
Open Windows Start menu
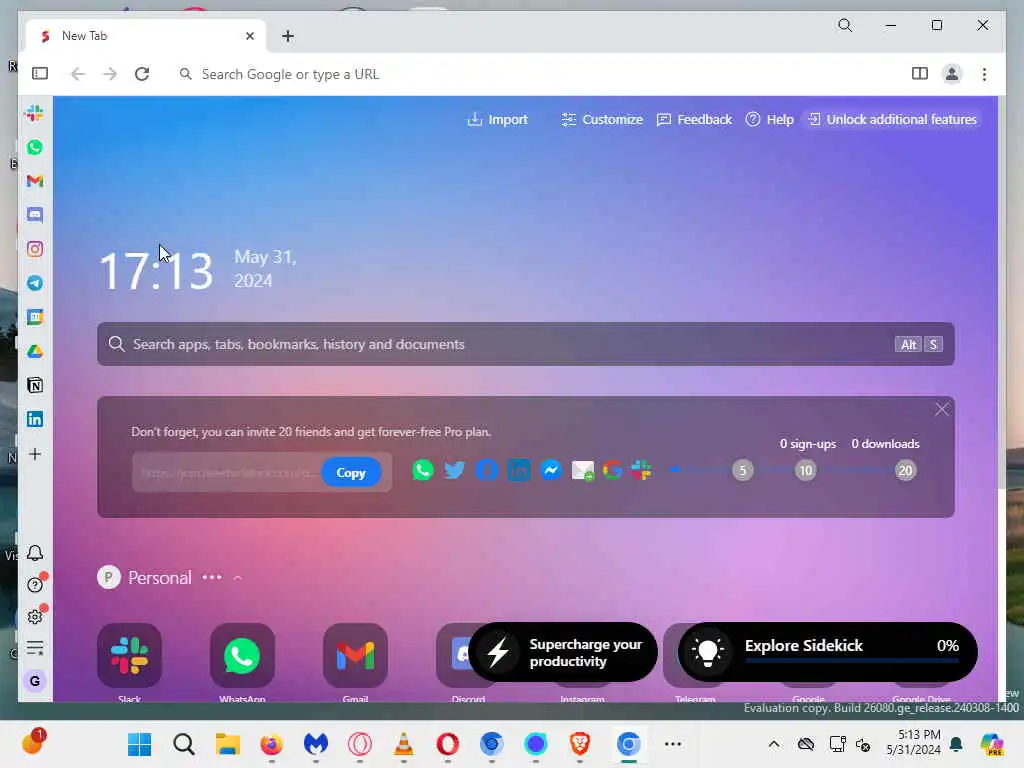[139, 744]
